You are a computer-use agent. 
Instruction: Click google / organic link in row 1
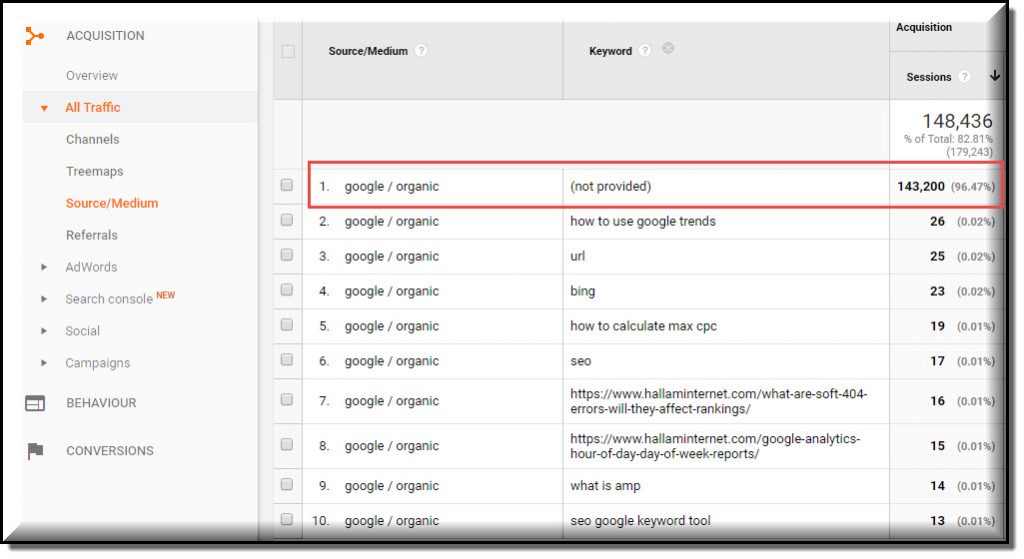pos(392,187)
